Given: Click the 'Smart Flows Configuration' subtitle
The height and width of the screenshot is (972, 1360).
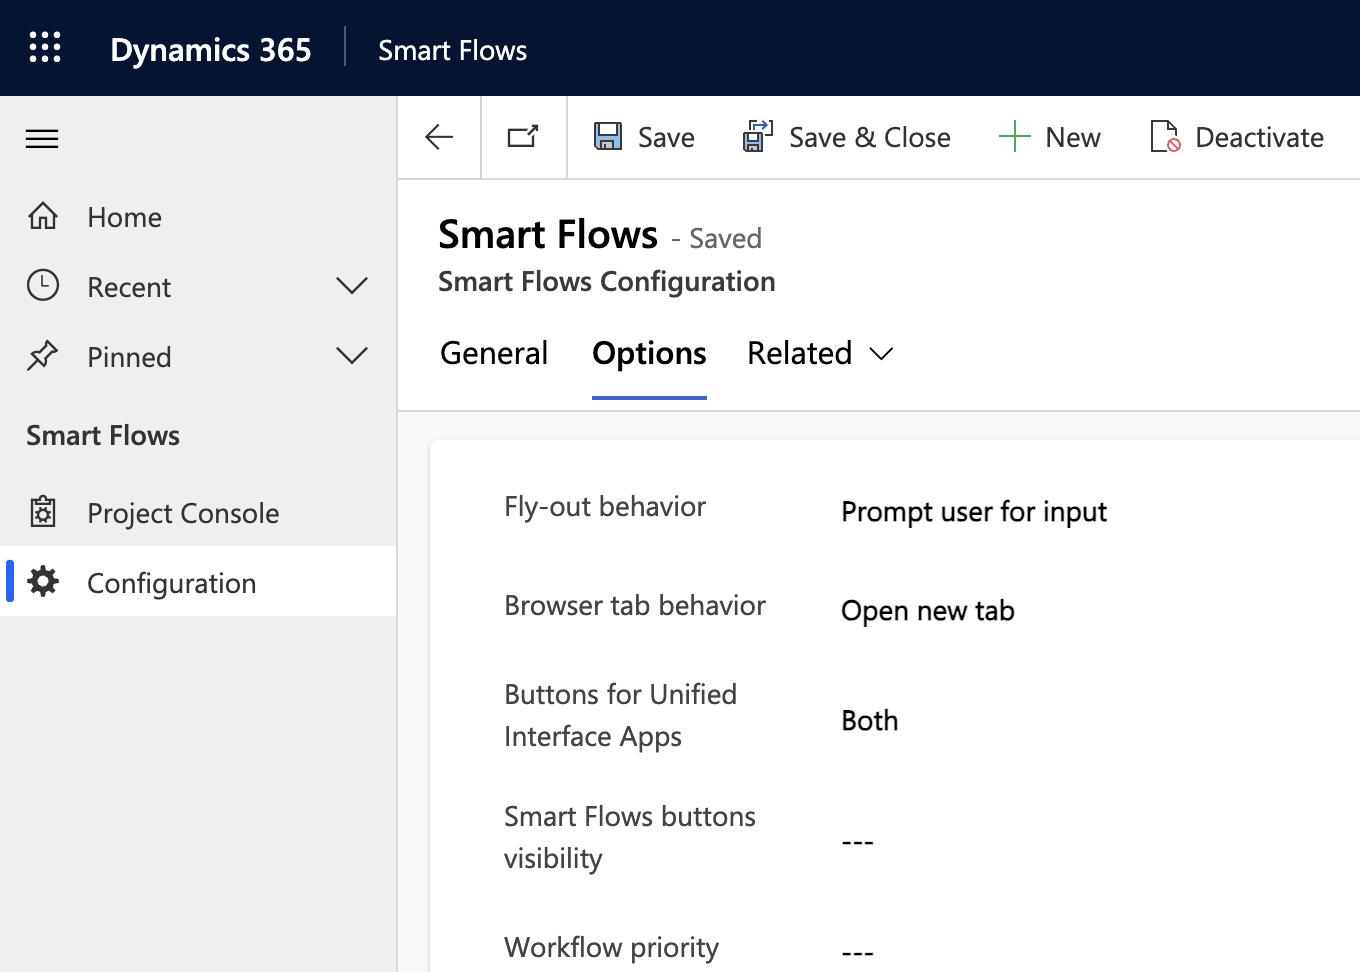Looking at the screenshot, I should coord(607,282).
